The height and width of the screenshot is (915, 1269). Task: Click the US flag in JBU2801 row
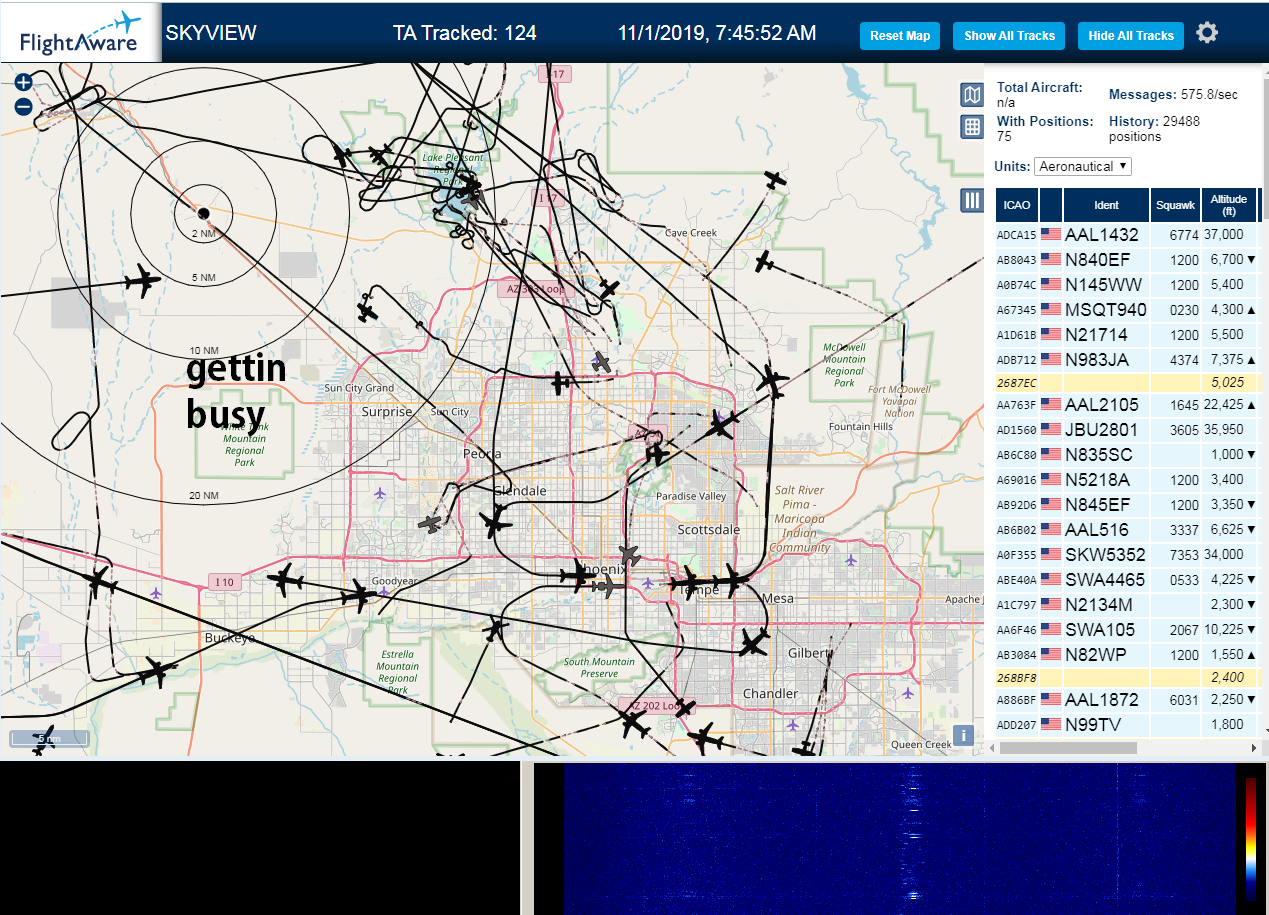tap(1051, 429)
